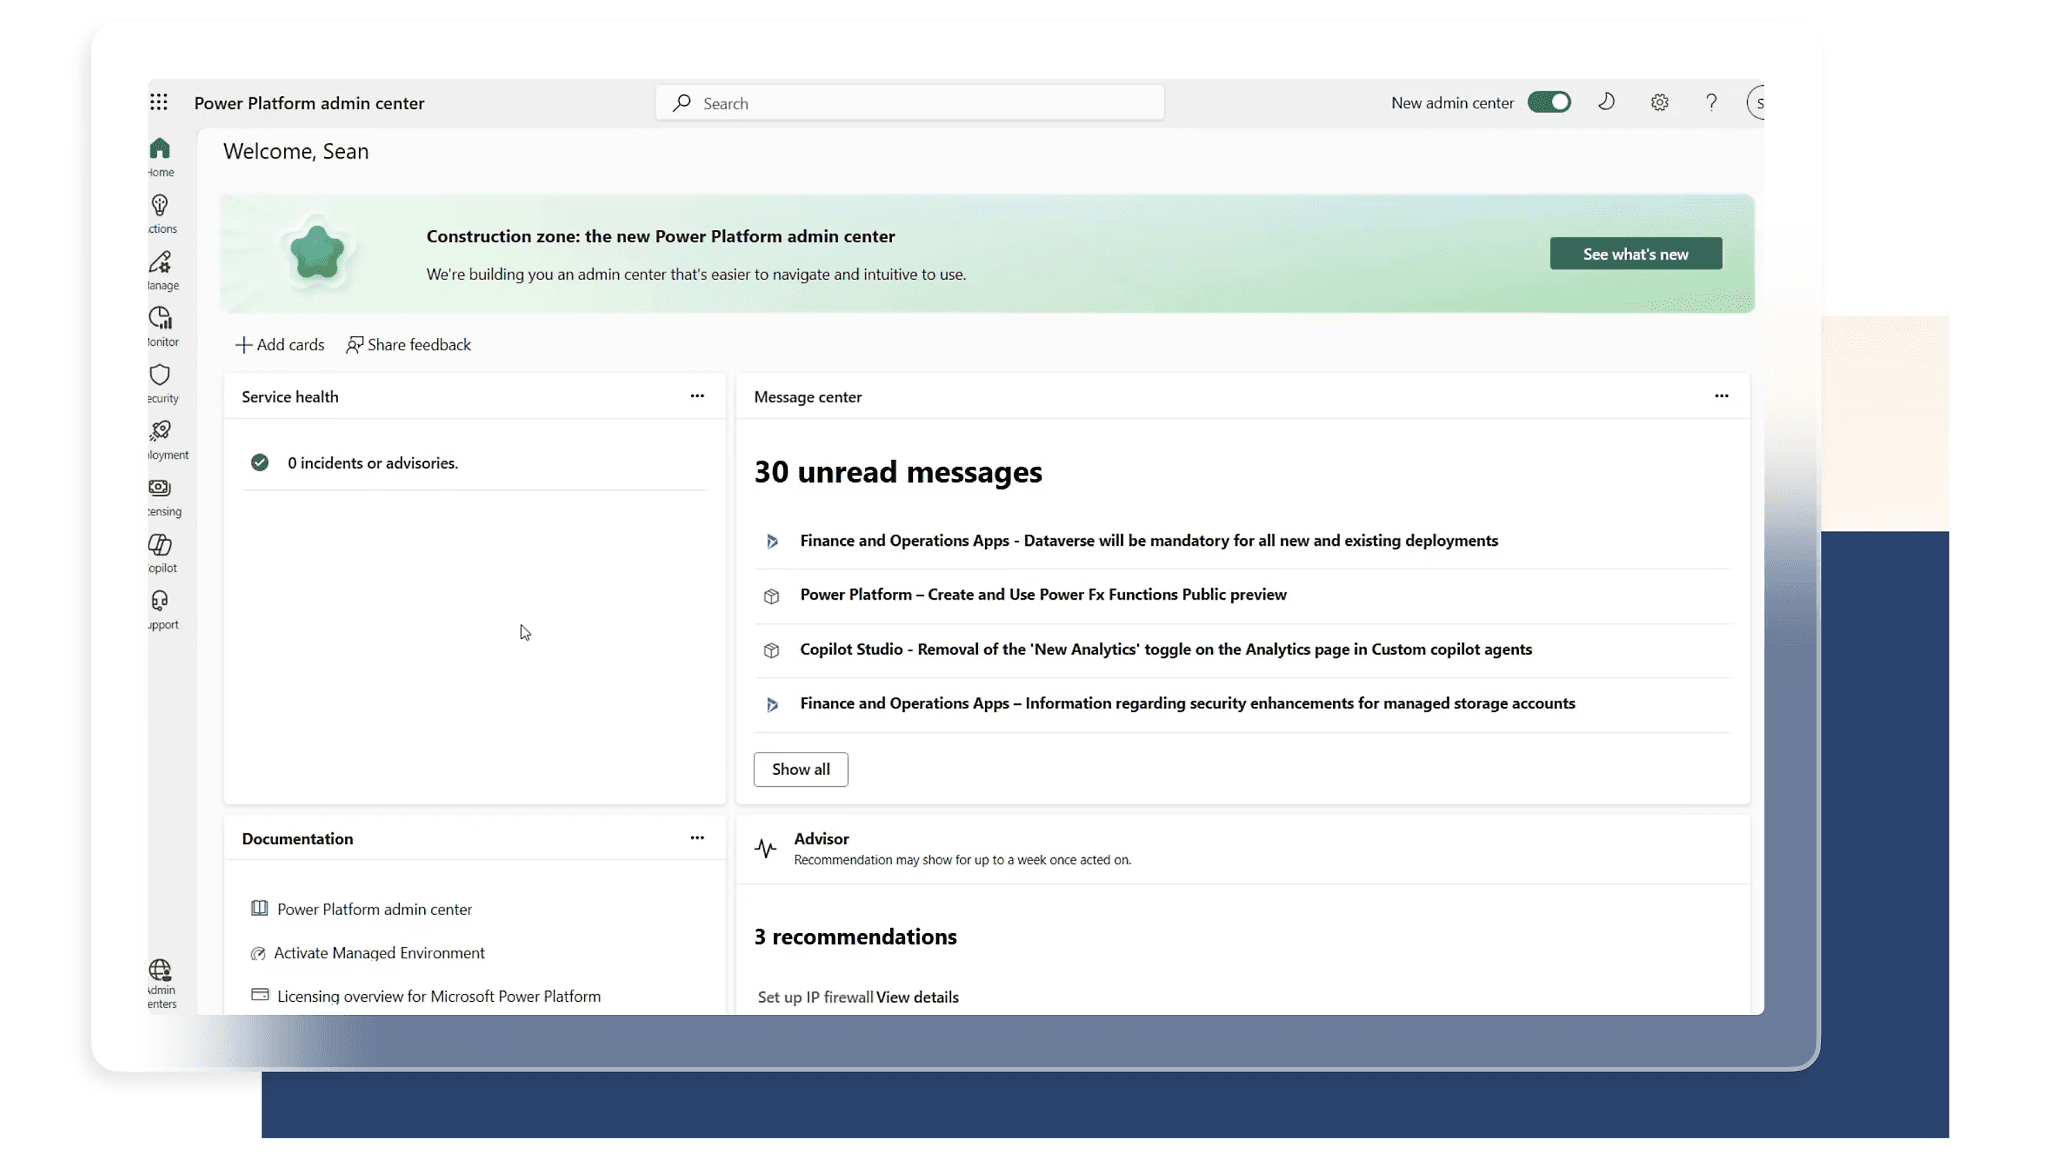Click Show all messages button
2070x1162 pixels.
800,769
